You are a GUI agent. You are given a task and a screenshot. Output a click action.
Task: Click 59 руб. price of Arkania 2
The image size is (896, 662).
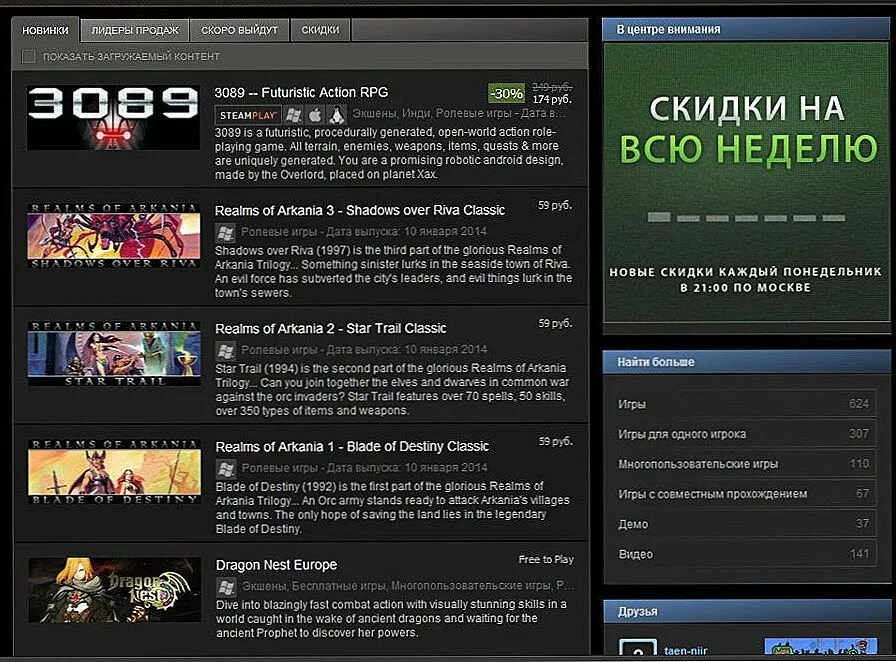click(x=555, y=324)
